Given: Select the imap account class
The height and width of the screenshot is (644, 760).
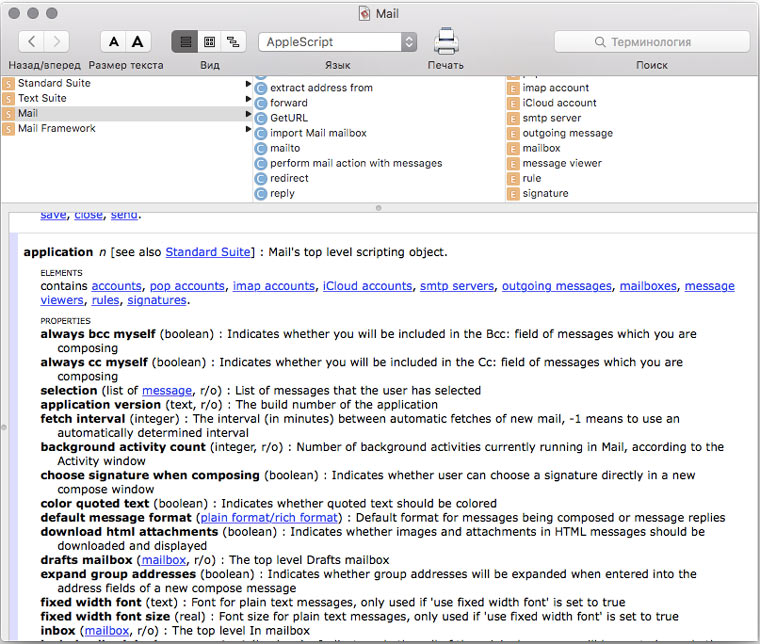Looking at the screenshot, I should pyautogui.click(x=555, y=88).
